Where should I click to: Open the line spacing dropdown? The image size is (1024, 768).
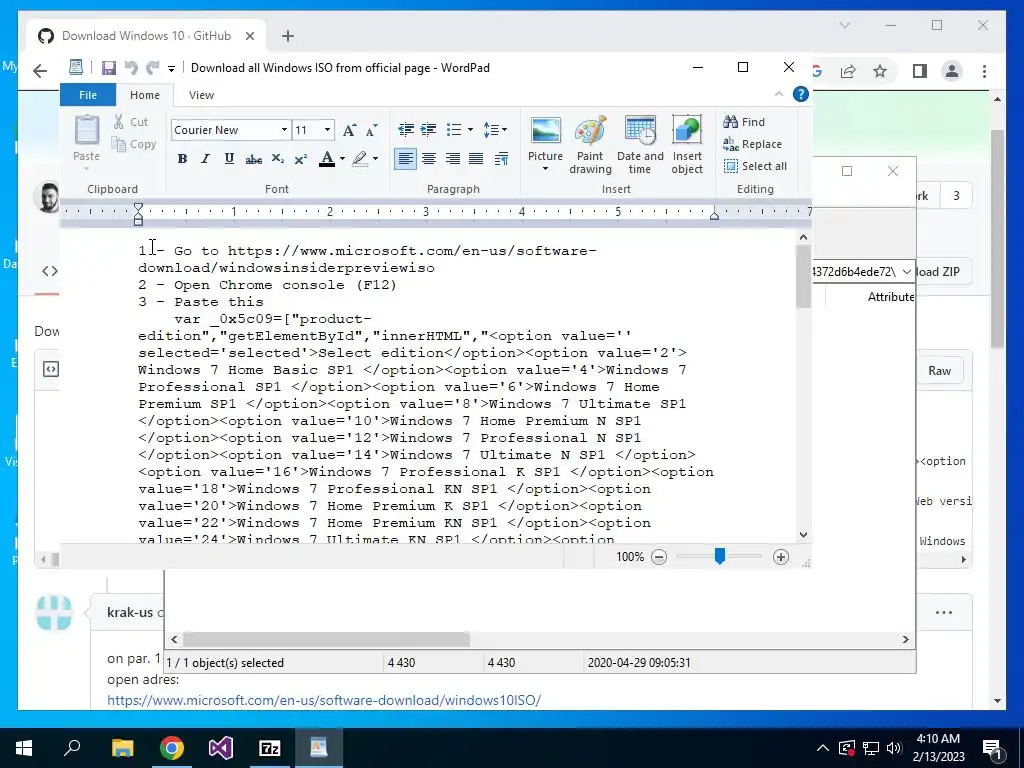click(x=495, y=129)
